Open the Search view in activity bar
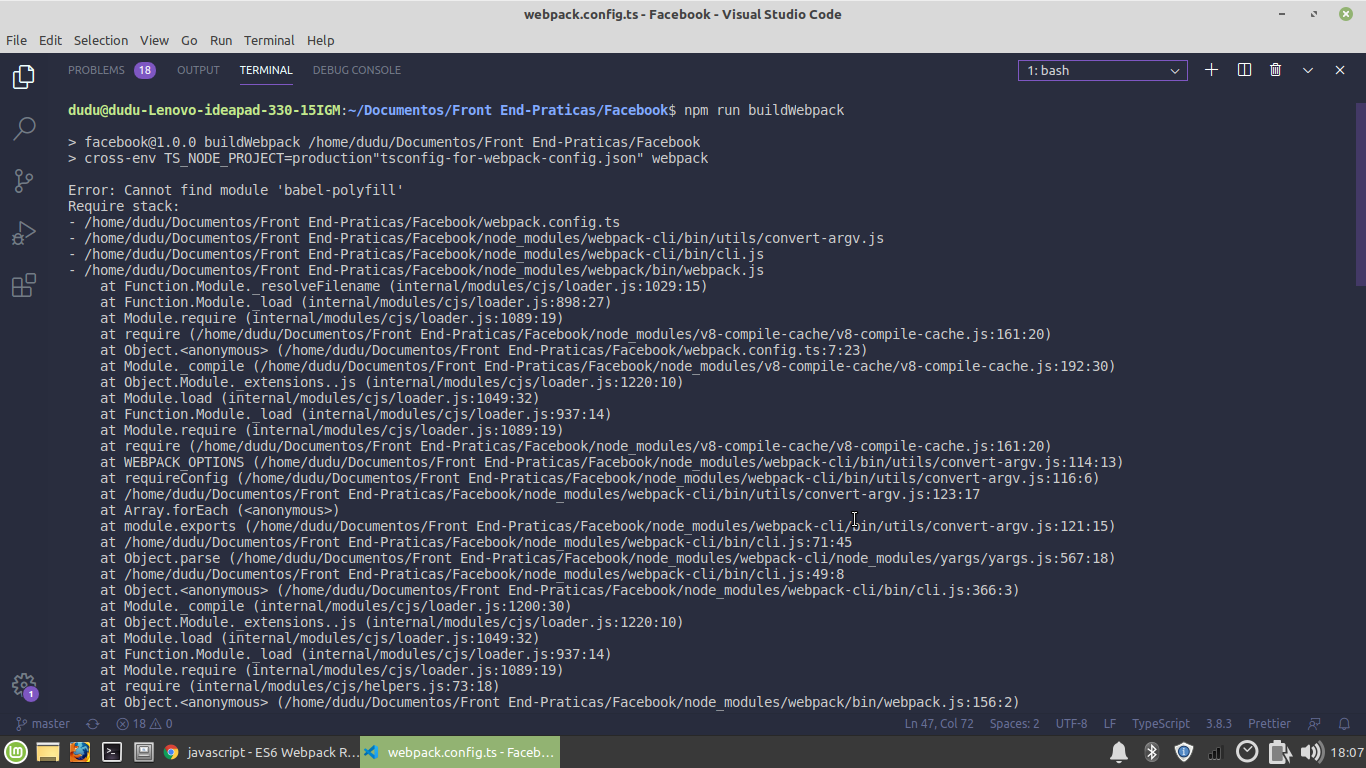The image size is (1366, 768). point(24,129)
